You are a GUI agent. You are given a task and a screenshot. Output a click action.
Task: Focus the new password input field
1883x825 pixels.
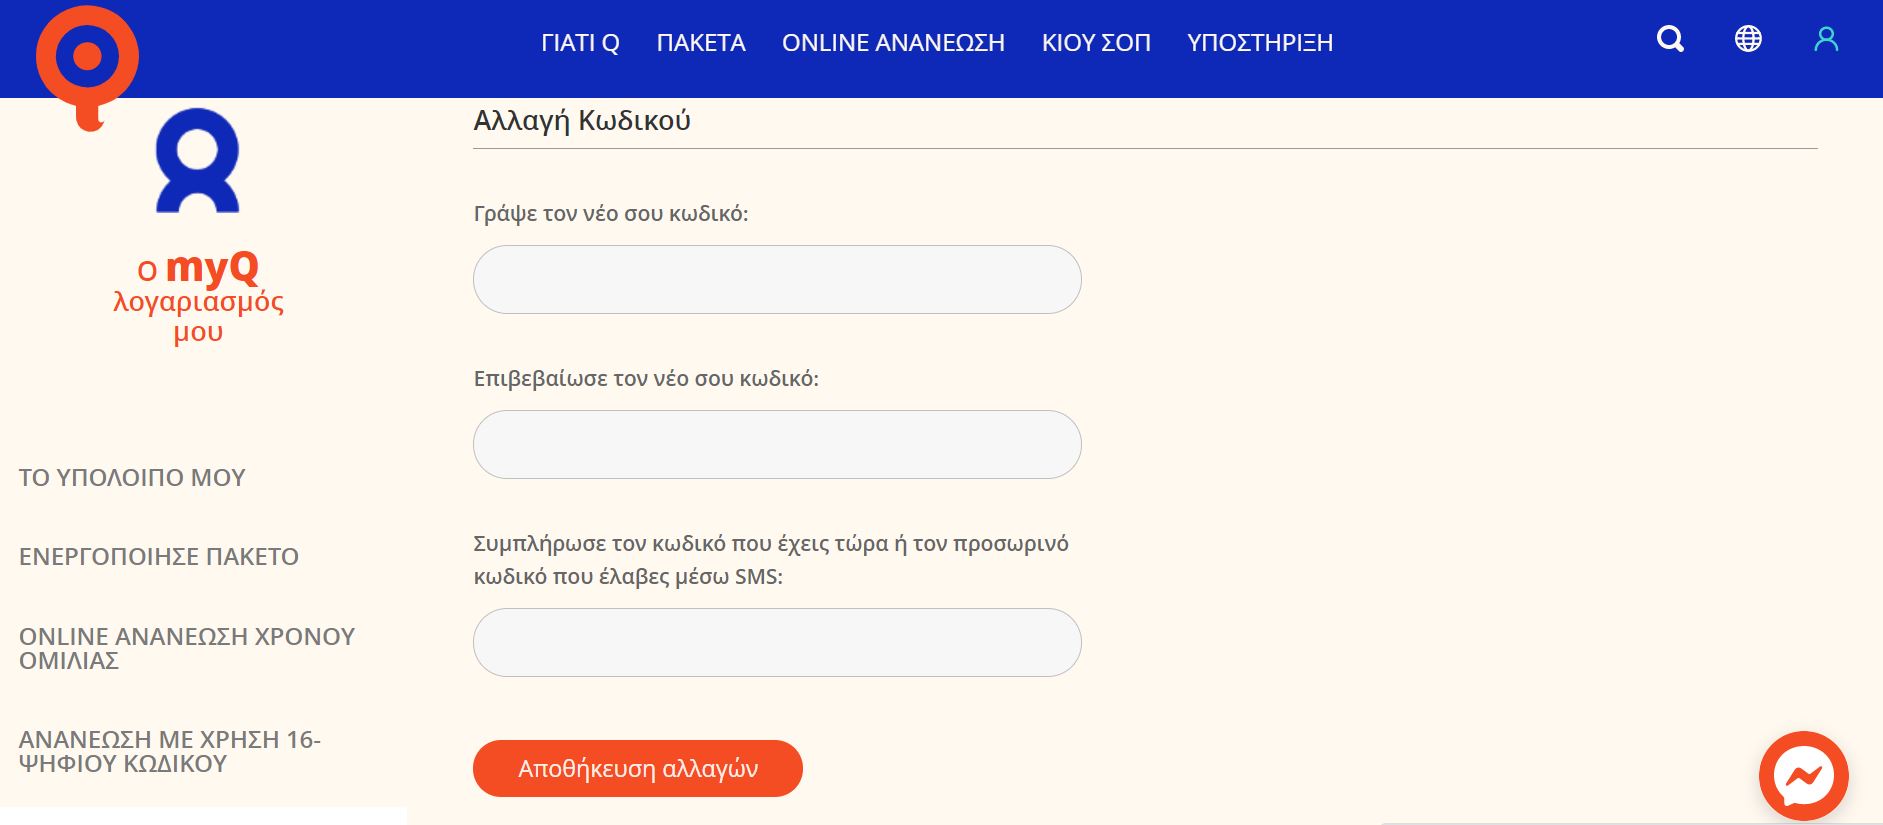[777, 279]
